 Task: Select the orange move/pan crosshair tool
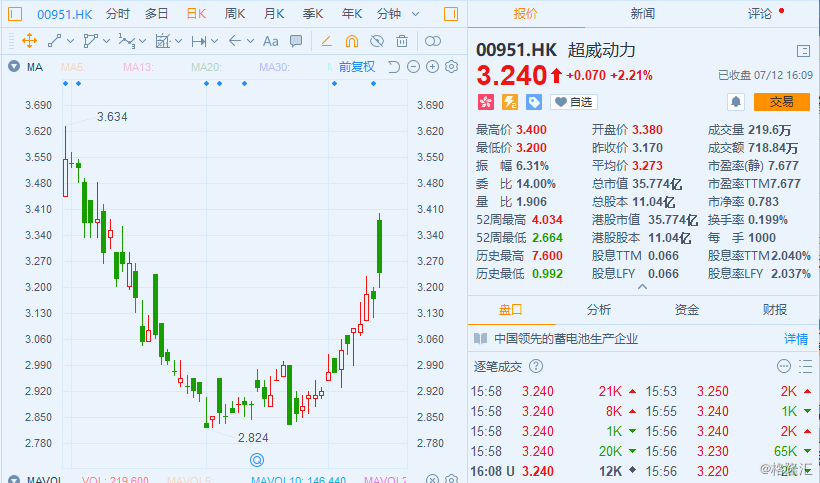tap(29, 41)
